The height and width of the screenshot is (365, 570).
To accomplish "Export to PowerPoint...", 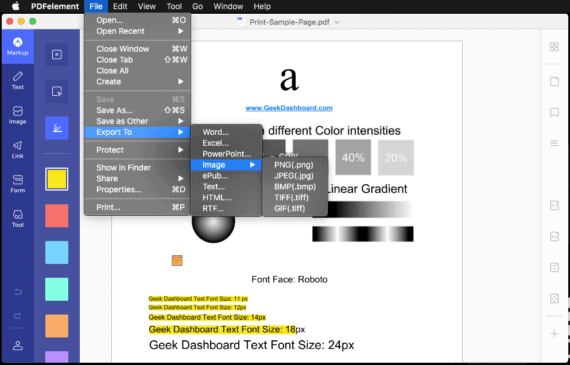I will pyautogui.click(x=226, y=154).
